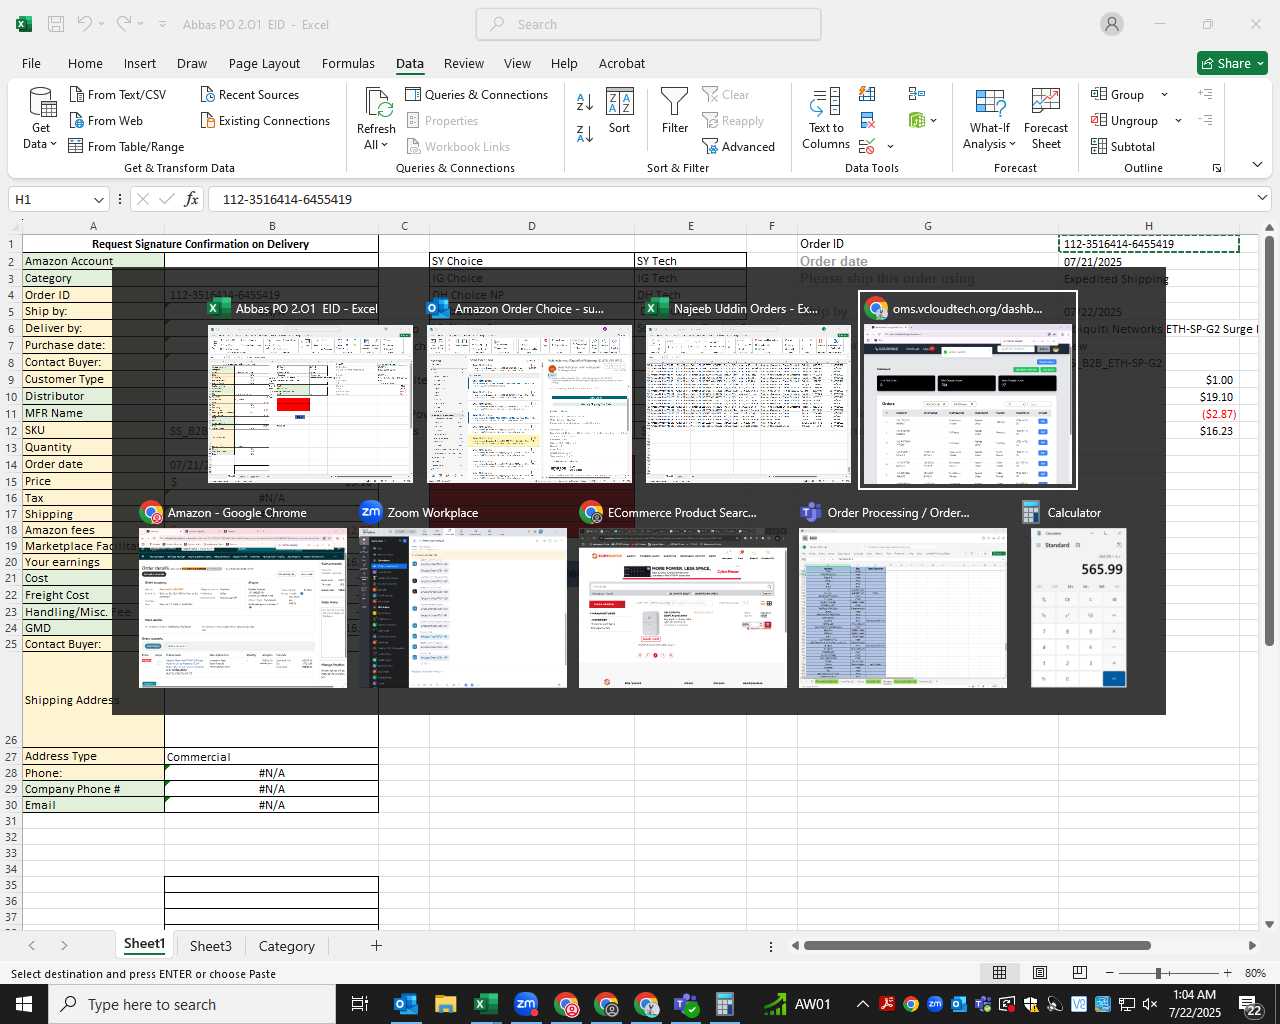This screenshot has height=1024, width=1280.
Task: Open Zoom app from the taskbar
Action: click(x=526, y=1004)
